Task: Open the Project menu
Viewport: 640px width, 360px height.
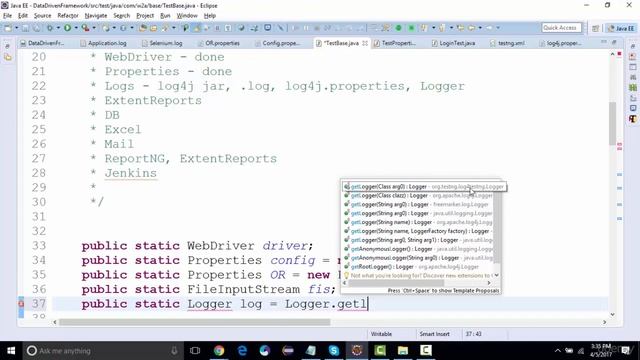Action: [145, 16]
